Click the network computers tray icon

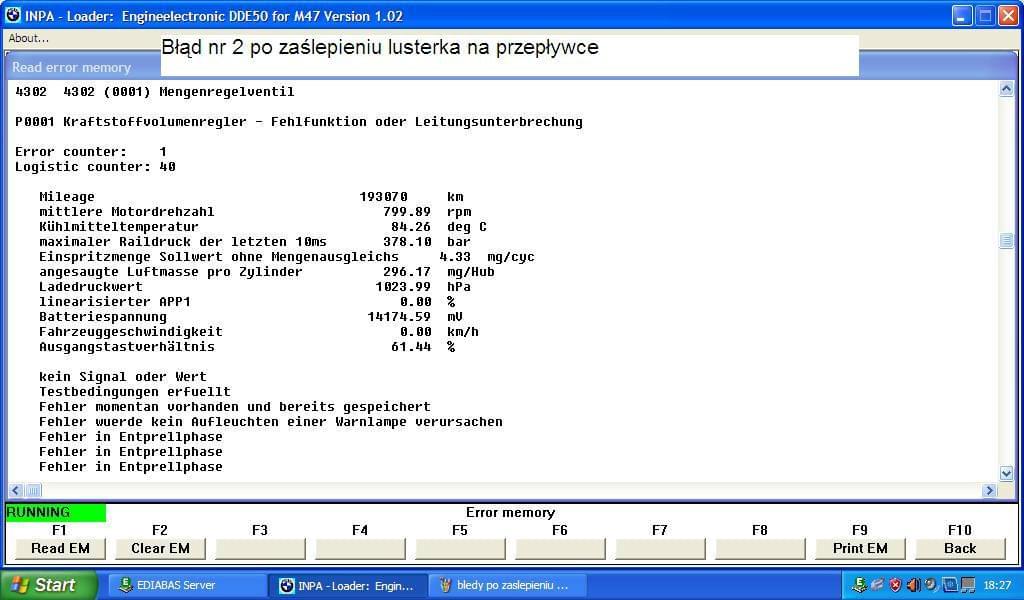click(x=967, y=585)
